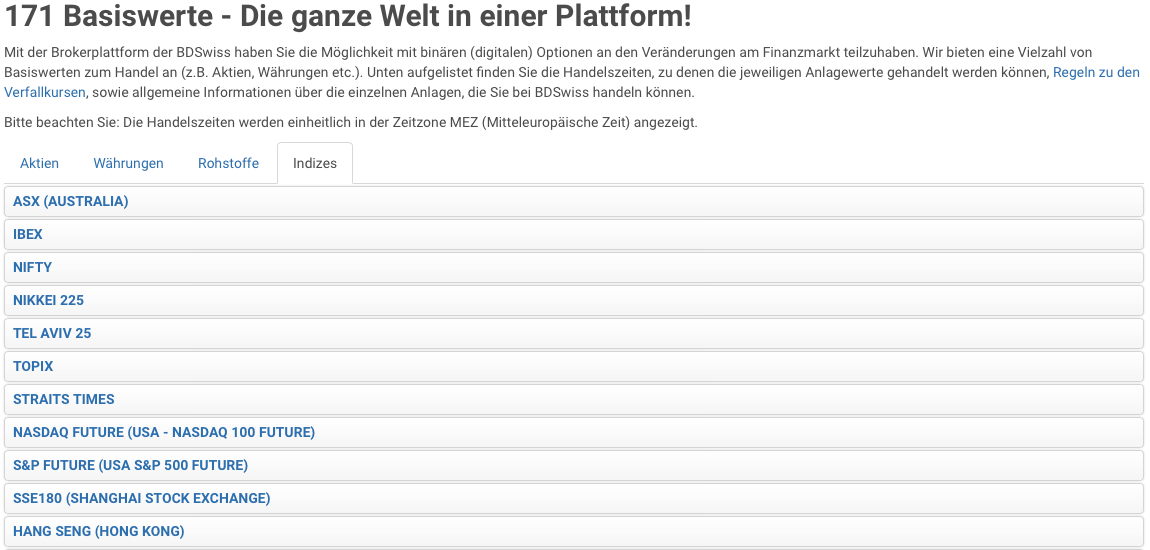The width and height of the screenshot is (1150, 550).
Task: Expand the ASX (AUSTRALIA) section
Action: click(x=574, y=202)
